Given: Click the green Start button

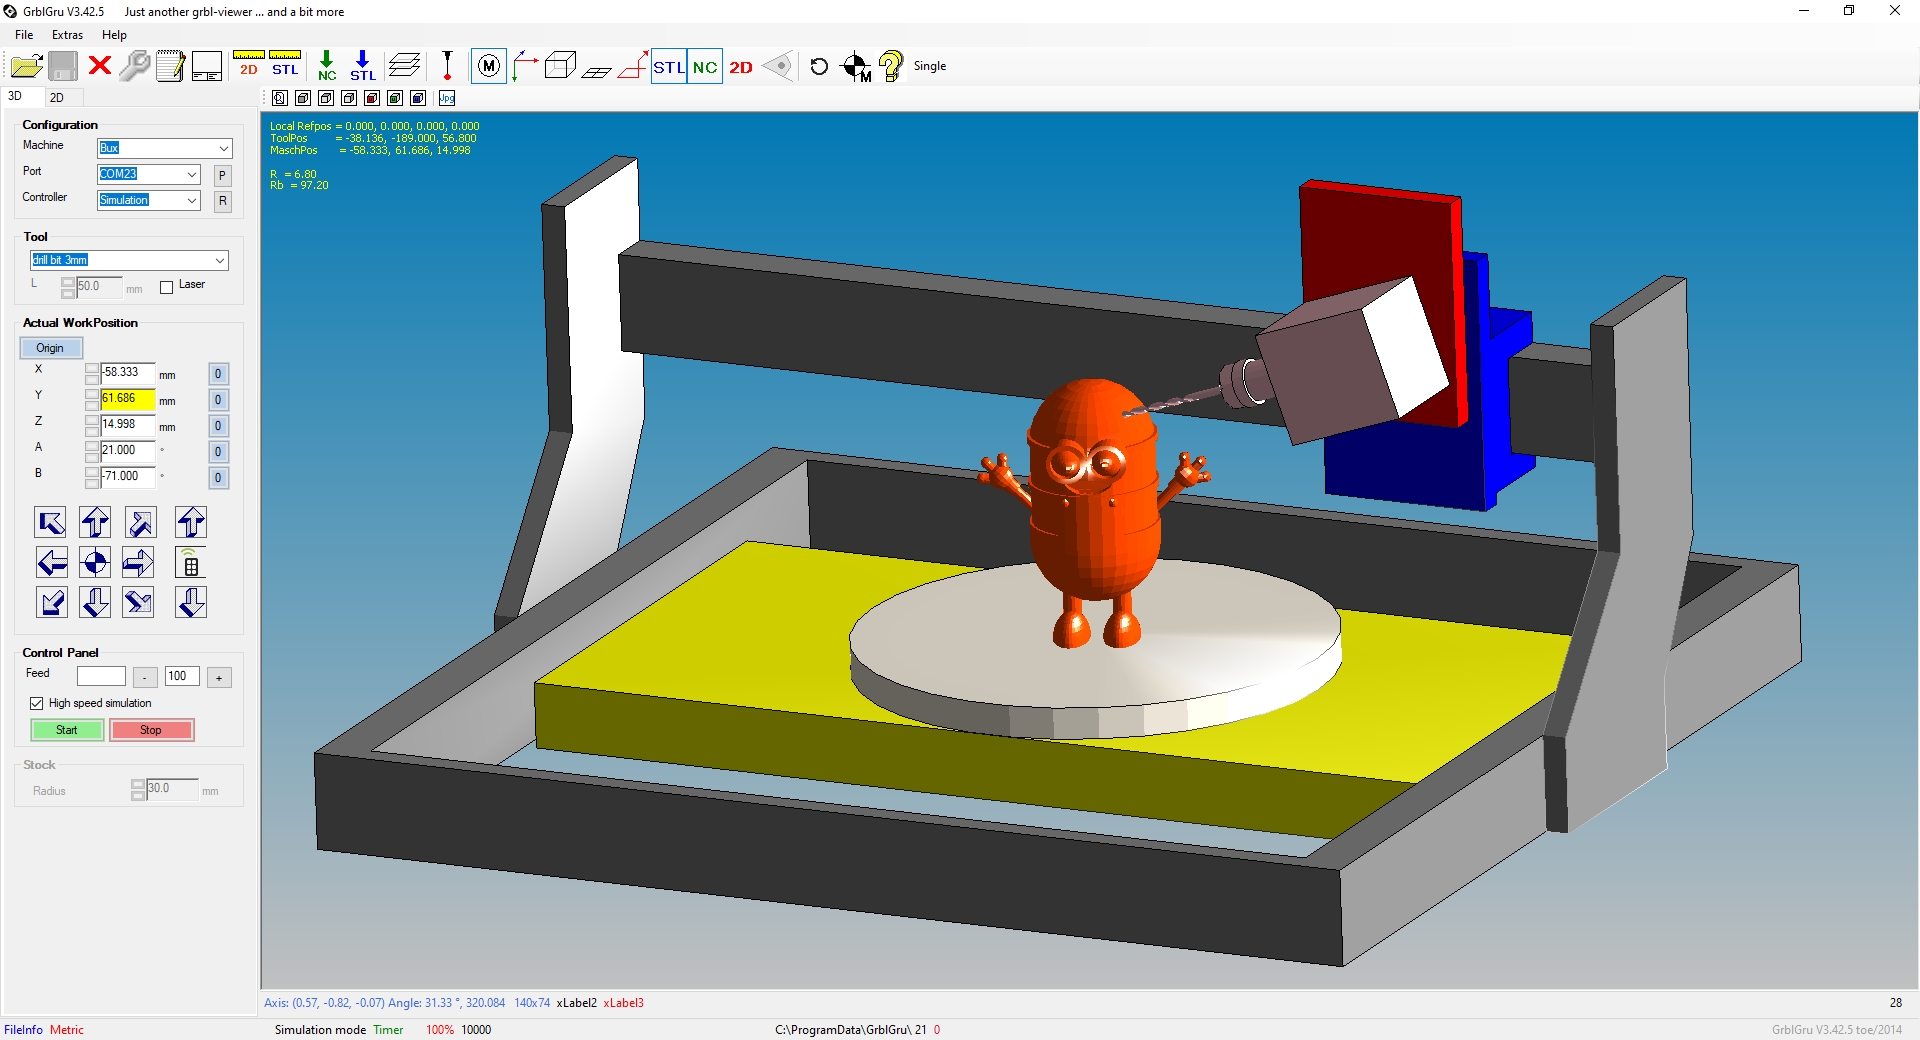Looking at the screenshot, I should pyautogui.click(x=67, y=730).
